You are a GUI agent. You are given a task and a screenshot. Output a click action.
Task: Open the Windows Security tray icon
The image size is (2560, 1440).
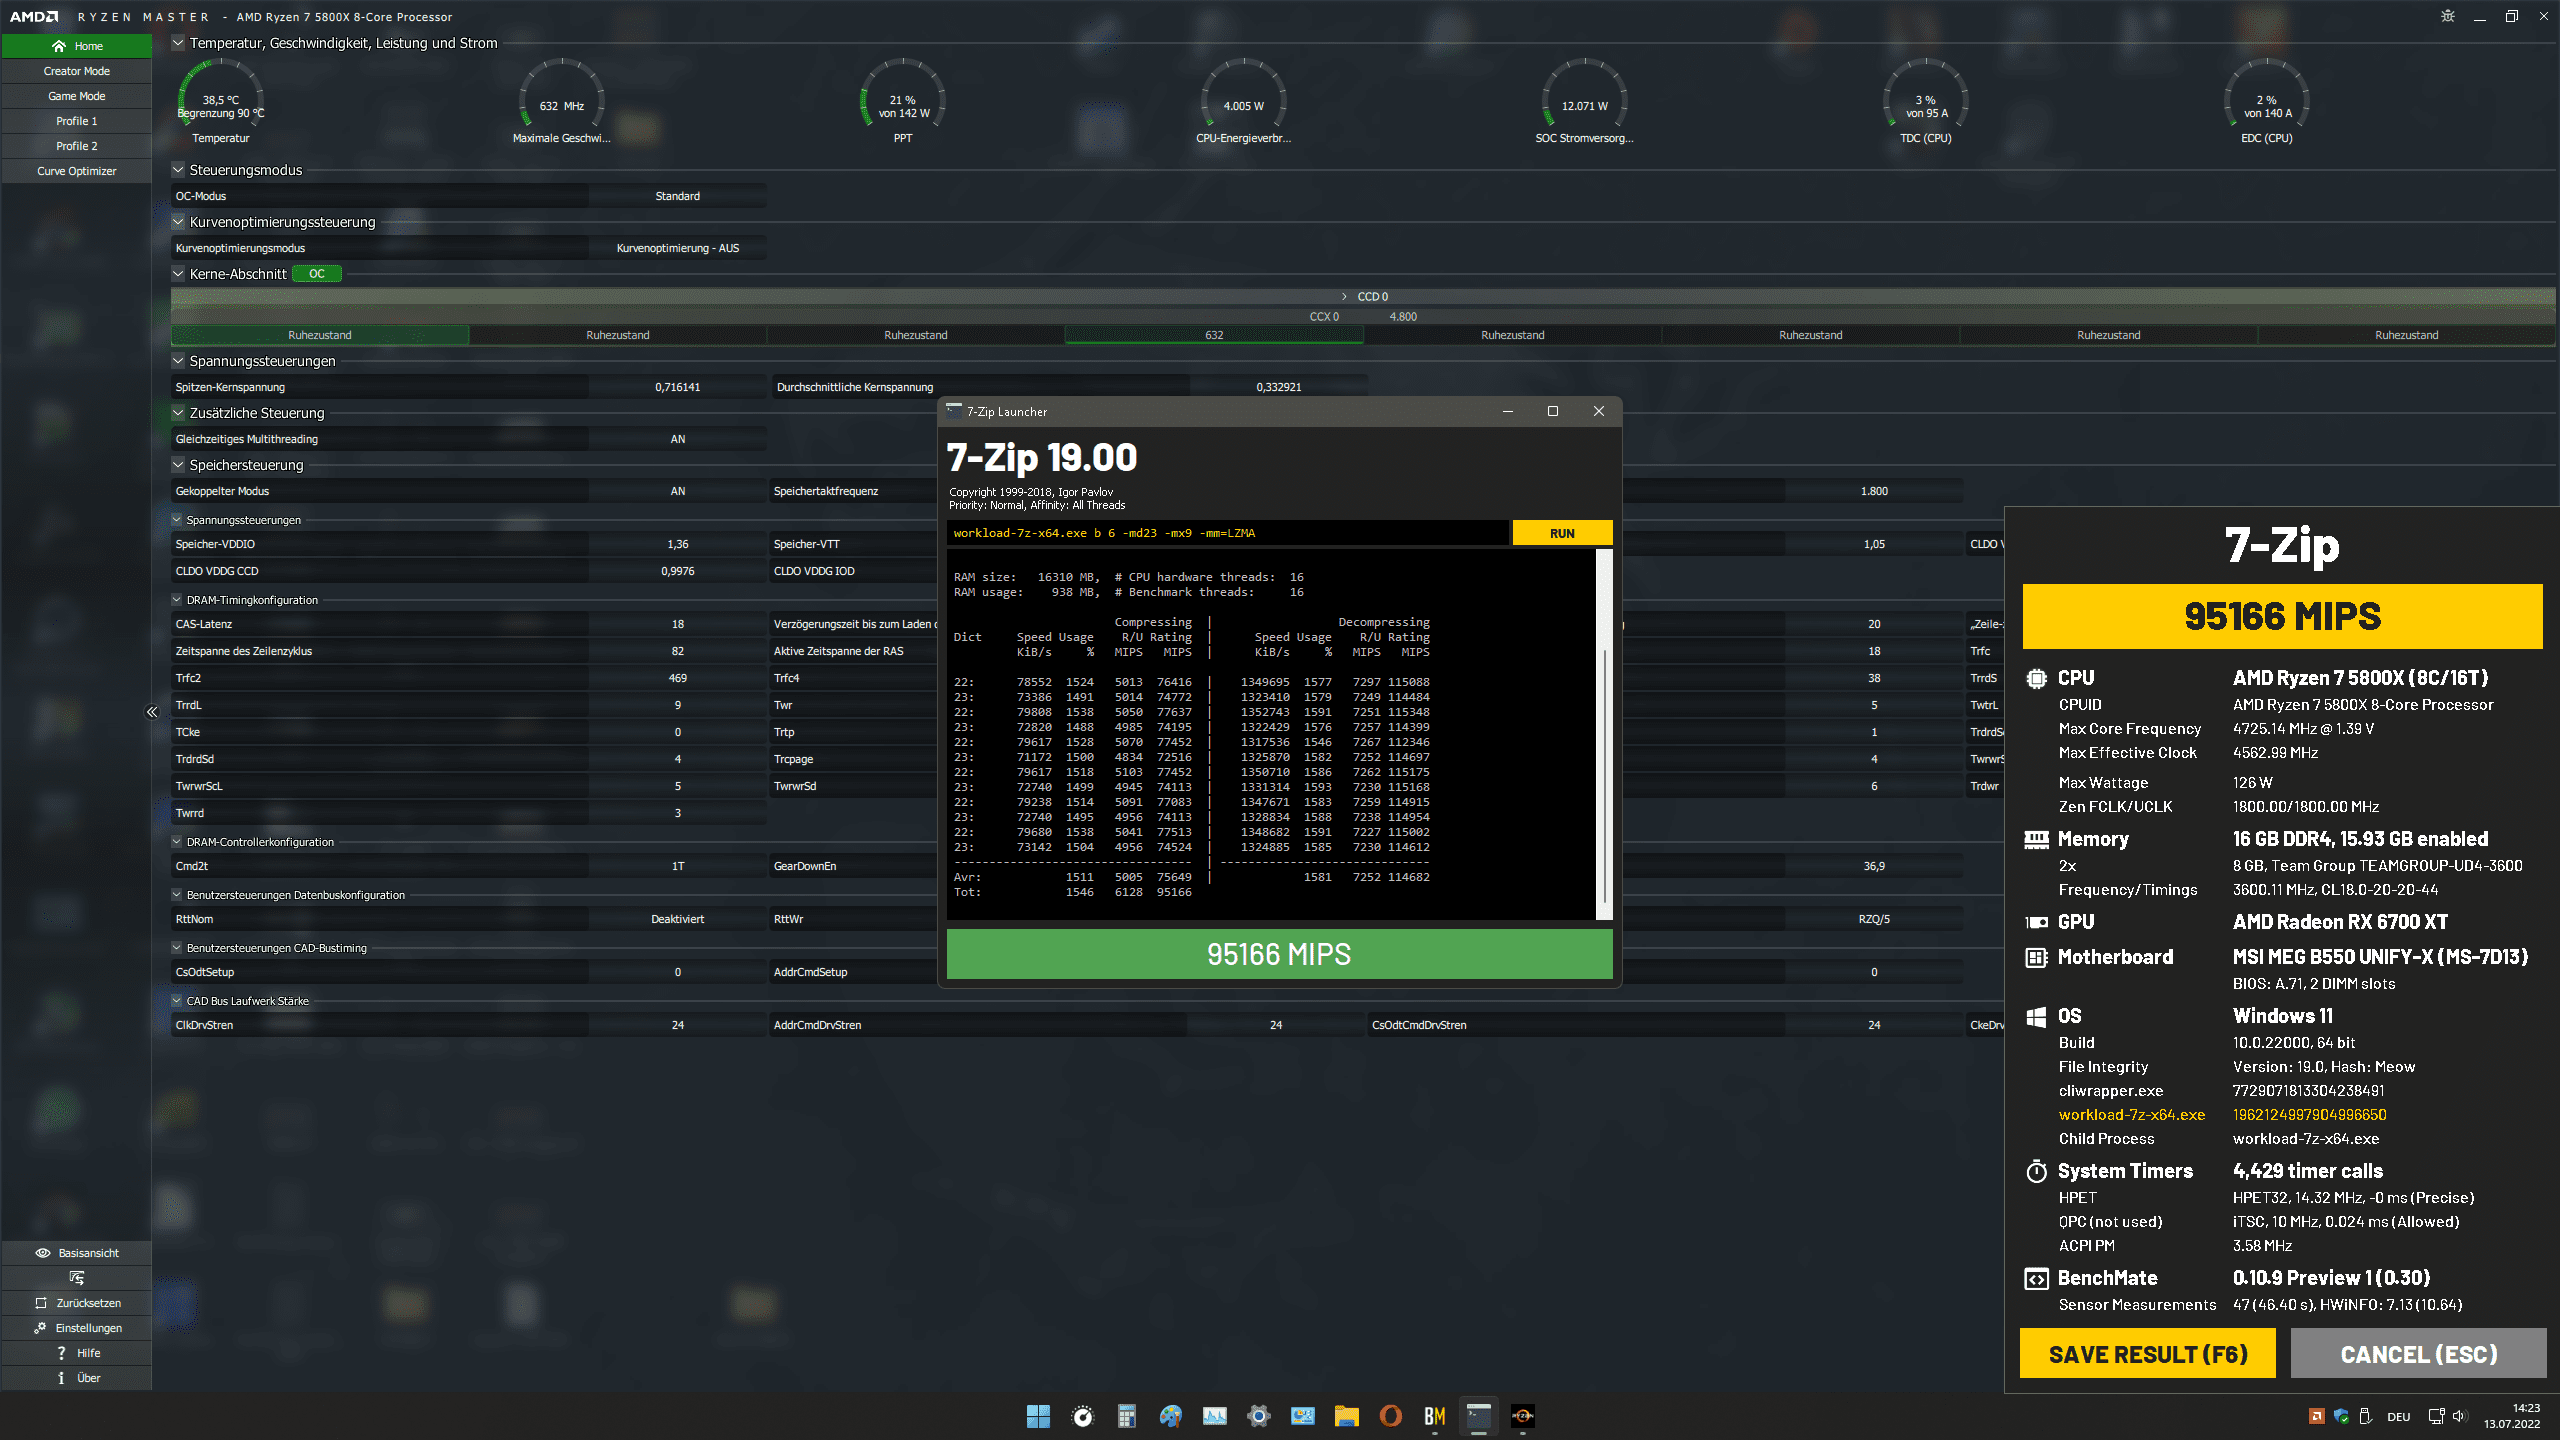[2341, 1416]
